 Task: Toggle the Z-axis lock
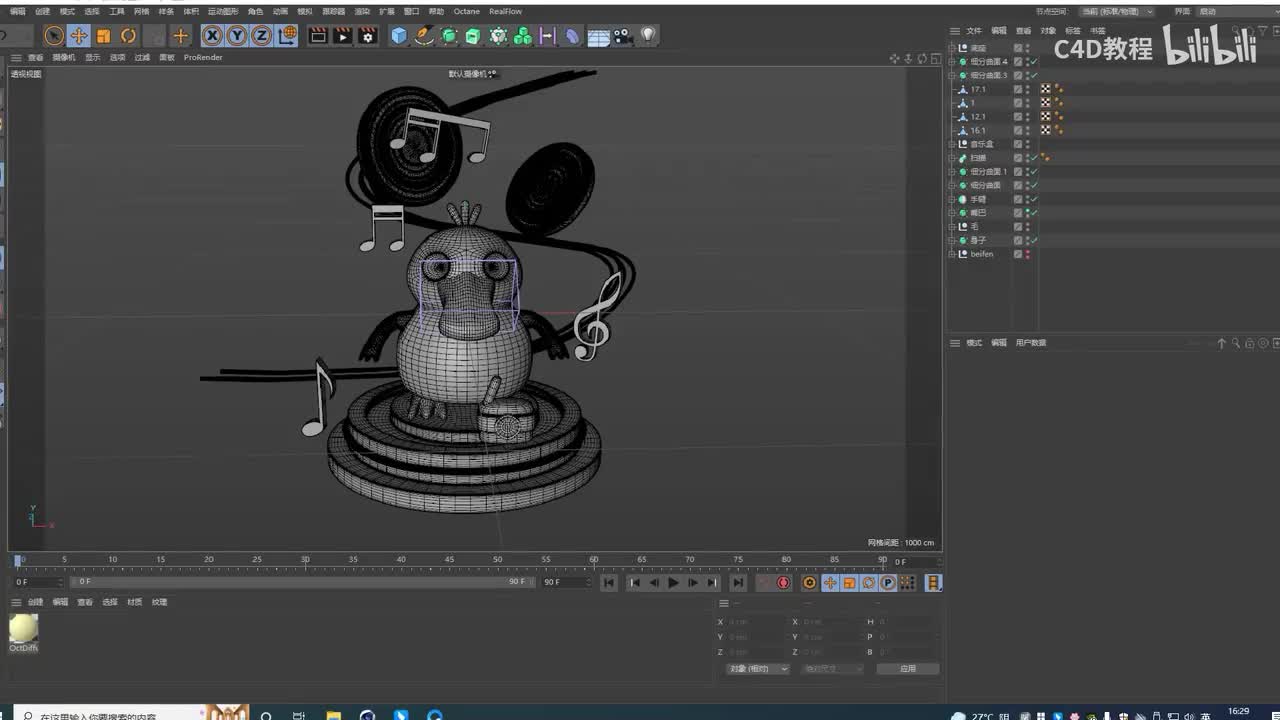[x=261, y=36]
